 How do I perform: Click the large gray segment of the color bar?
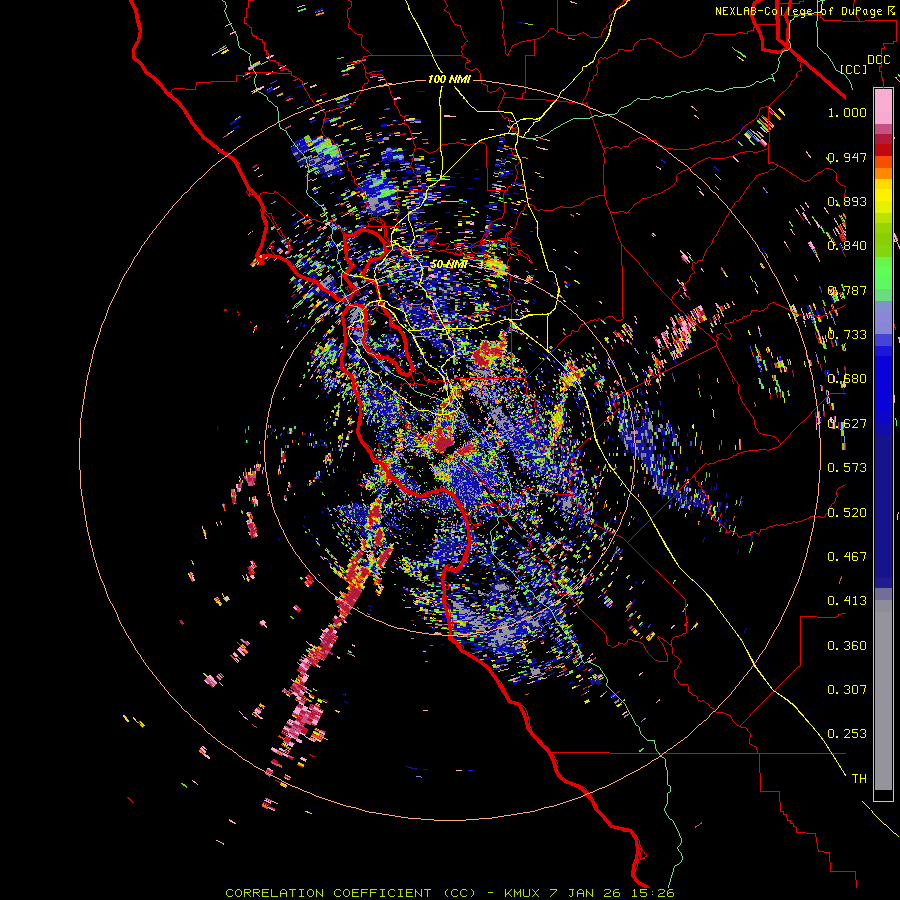(883, 695)
